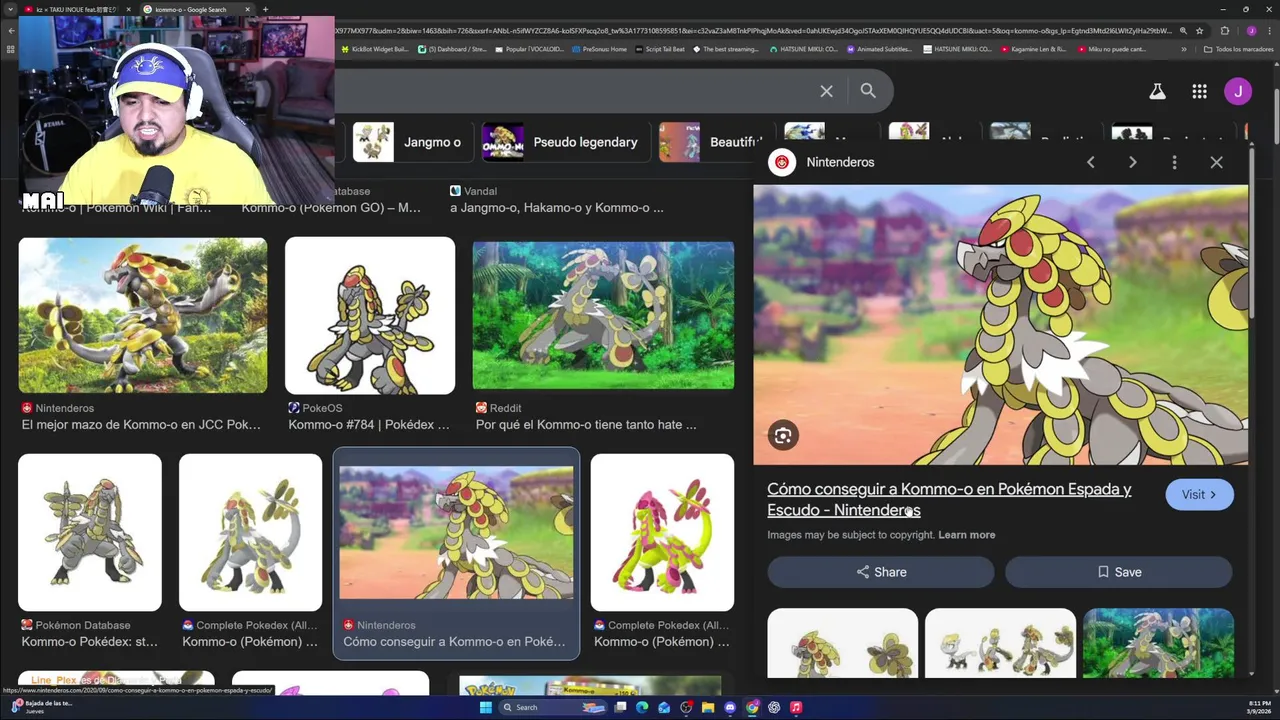Select the 'Jangmo o' filter chip

[411, 142]
